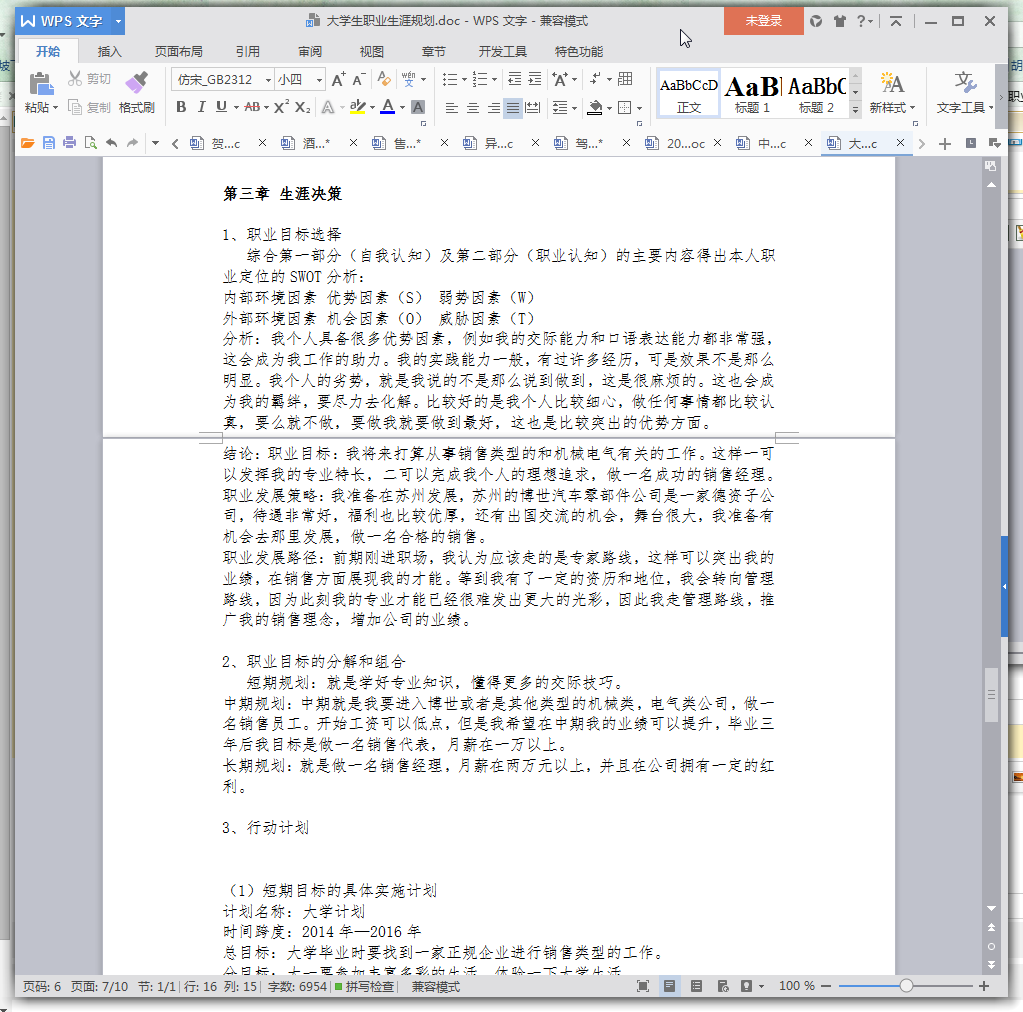The height and width of the screenshot is (1012, 1023).
Task: Click the skin shirt icon in title bar
Action: [840, 22]
